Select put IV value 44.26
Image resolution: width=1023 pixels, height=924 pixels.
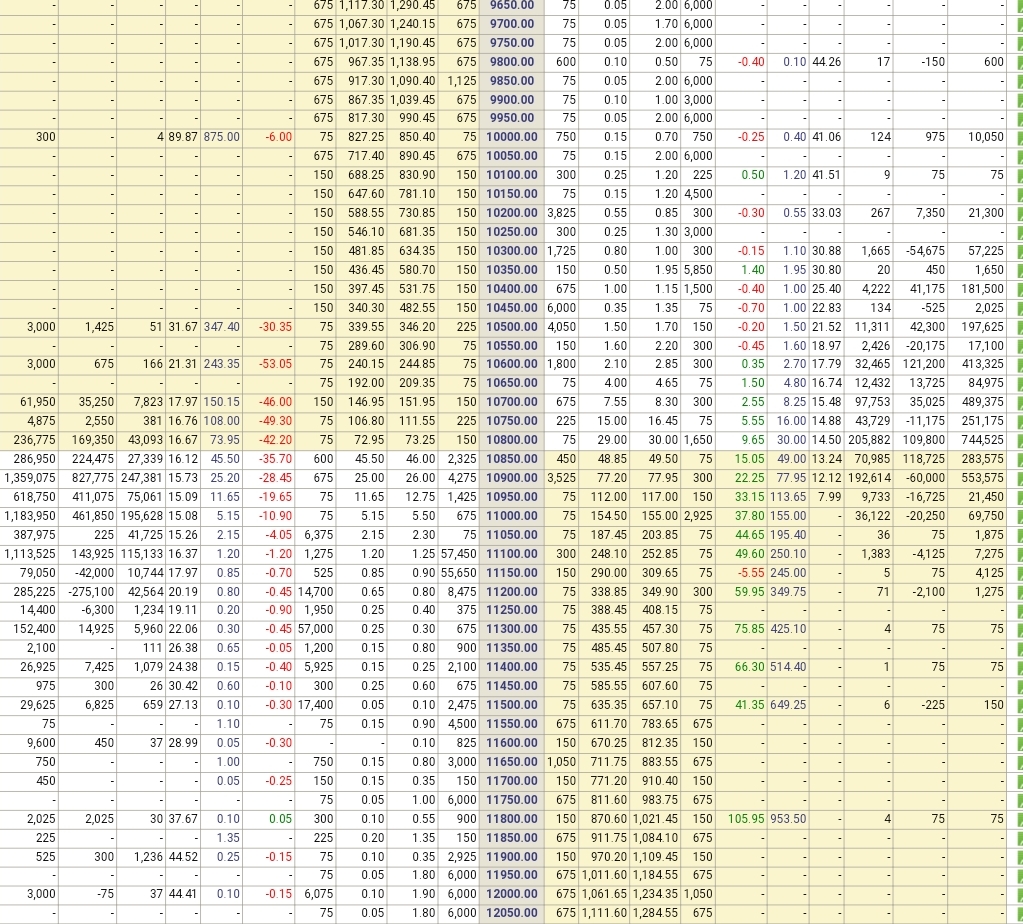(x=827, y=62)
